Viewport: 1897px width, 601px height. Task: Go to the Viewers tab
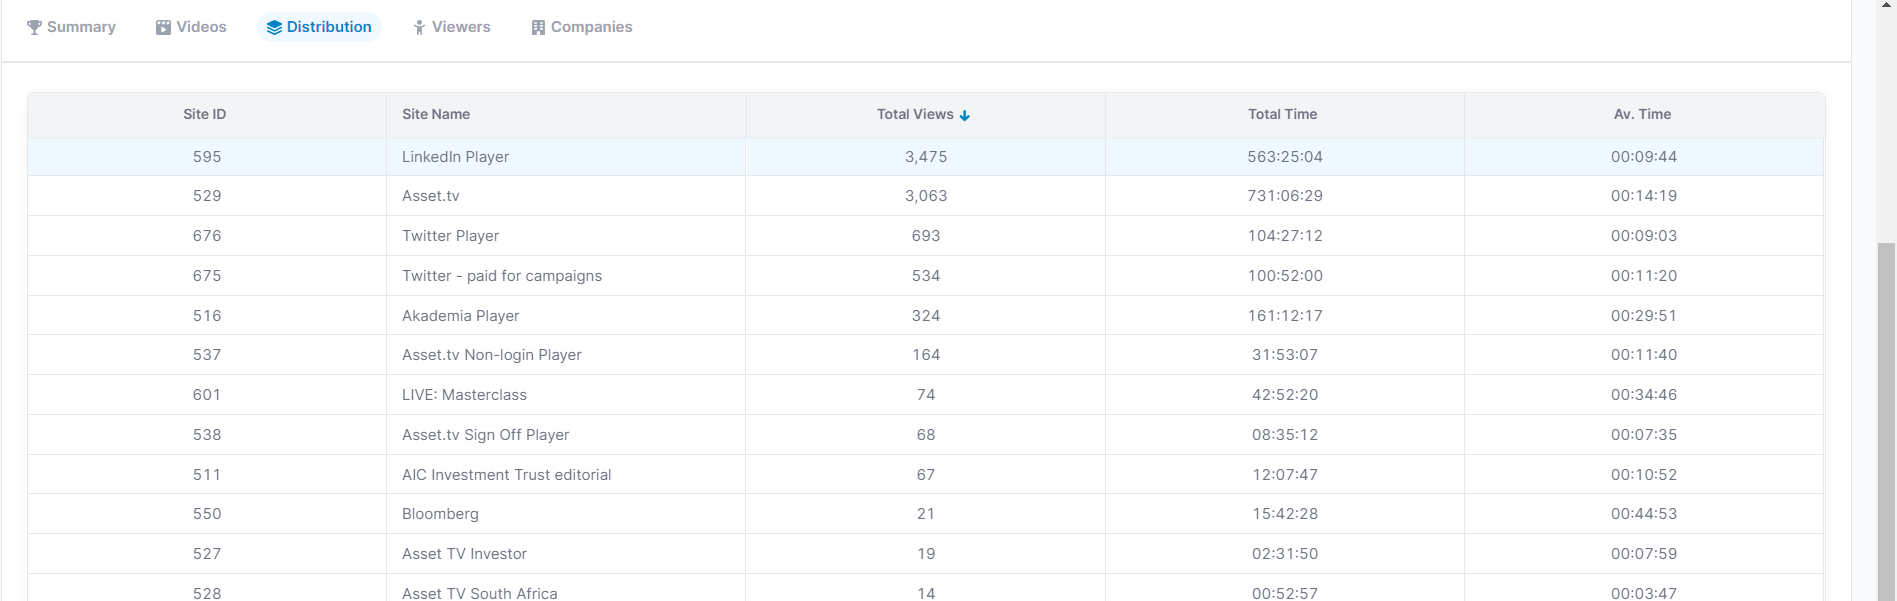(452, 27)
